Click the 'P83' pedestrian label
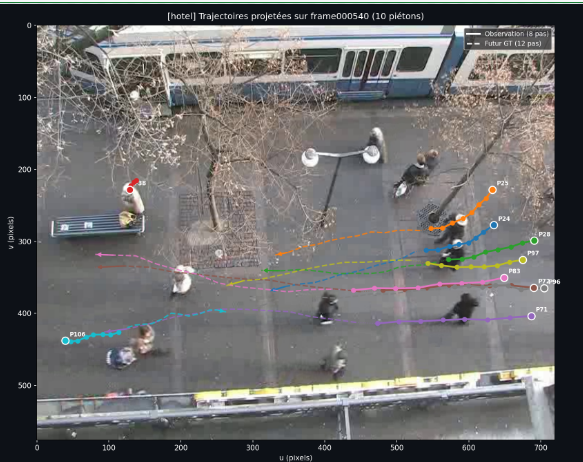Screen dimensions: 583x462 [514, 271]
